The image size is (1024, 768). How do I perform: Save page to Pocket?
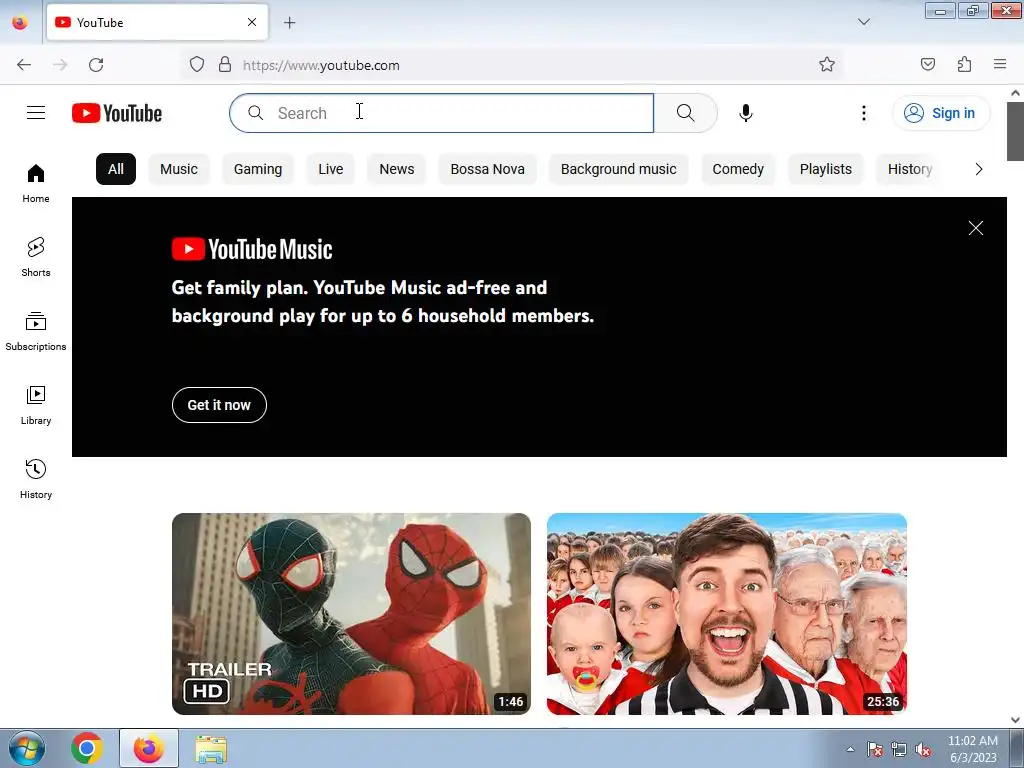tap(927, 64)
